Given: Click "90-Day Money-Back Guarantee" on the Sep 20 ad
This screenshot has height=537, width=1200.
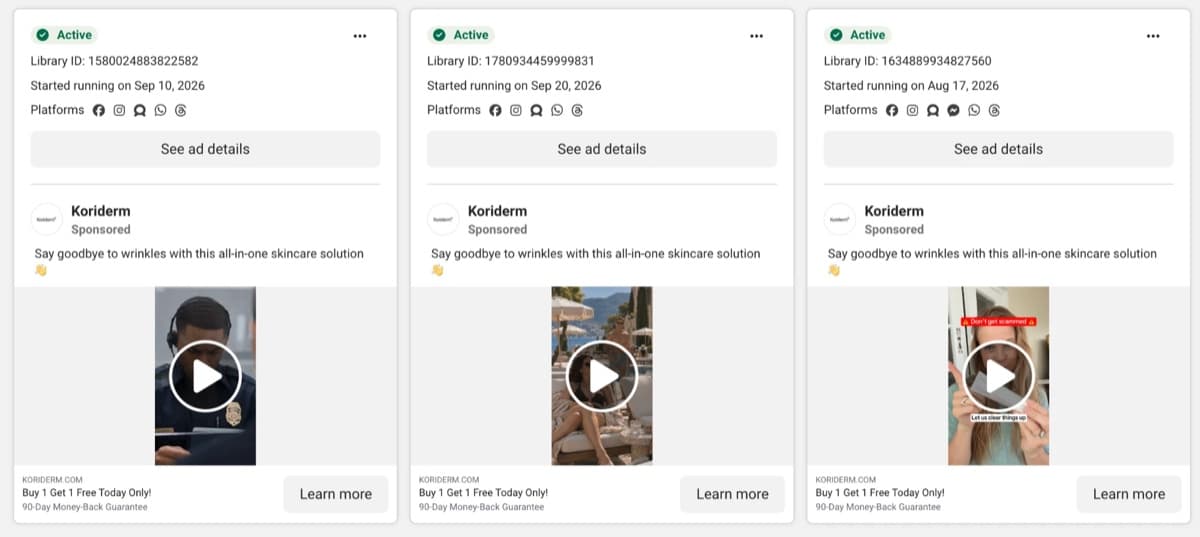Looking at the screenshot, I should (482, 507).
